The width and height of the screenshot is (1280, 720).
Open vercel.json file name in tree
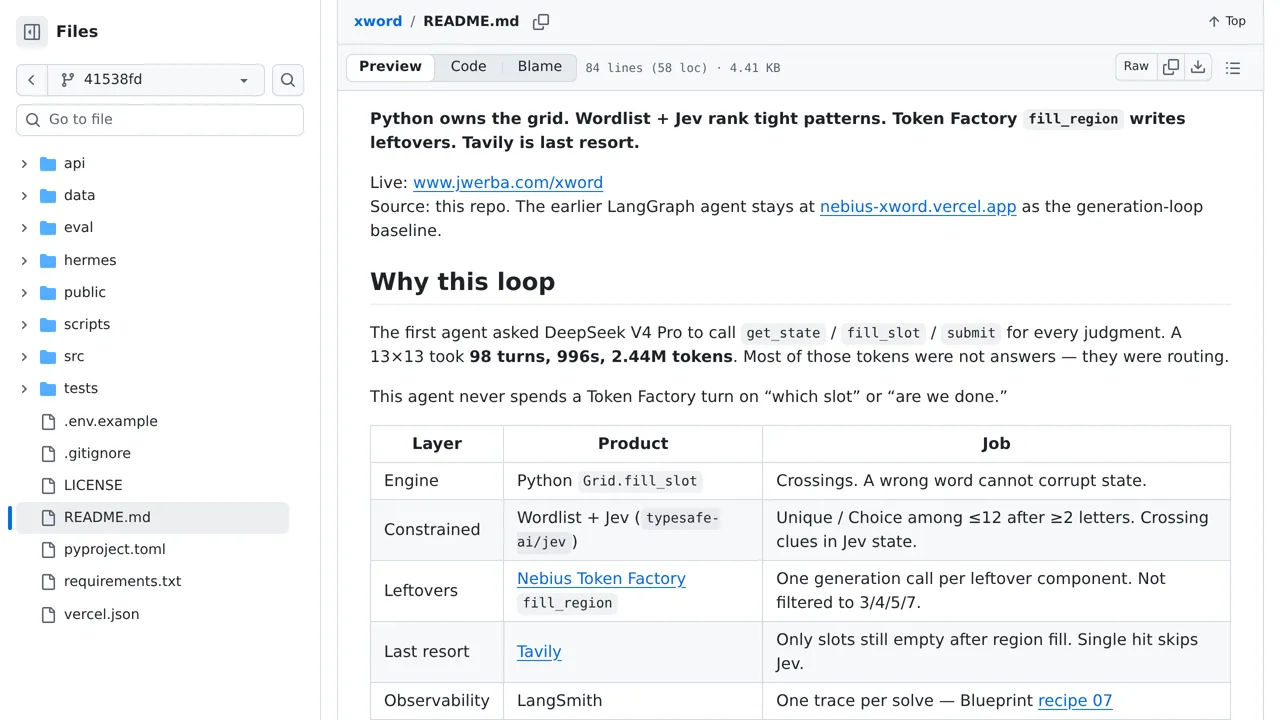102,614
